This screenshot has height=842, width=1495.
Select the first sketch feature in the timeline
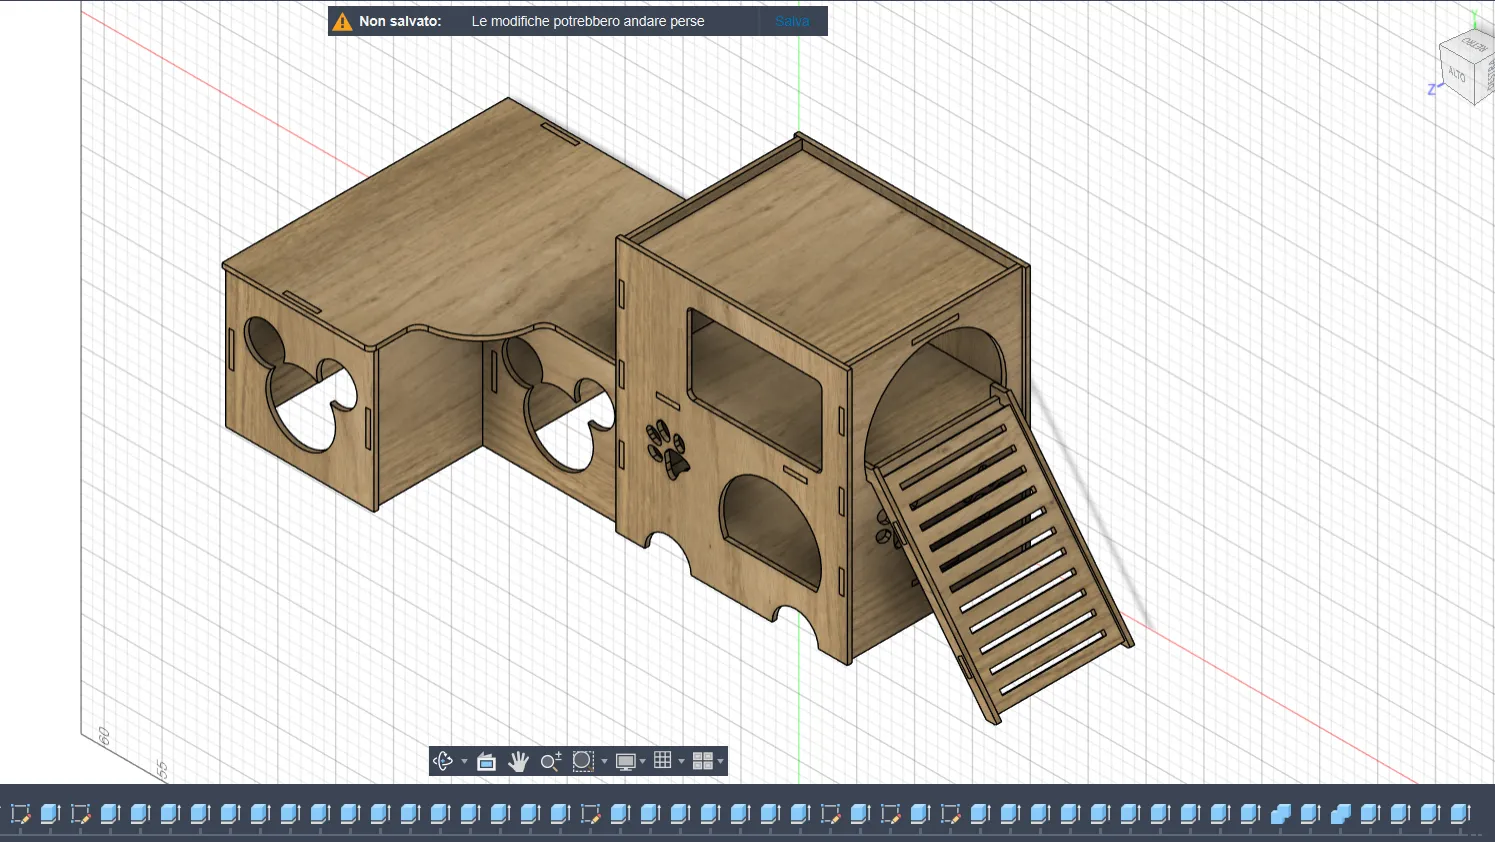pyautogui.click(x=20, y=814)
